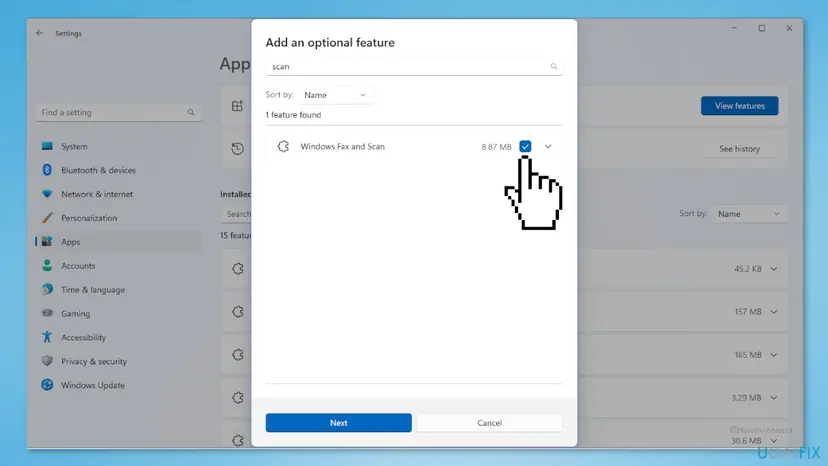Open Bluetooth & devices section

pos(98,170)
